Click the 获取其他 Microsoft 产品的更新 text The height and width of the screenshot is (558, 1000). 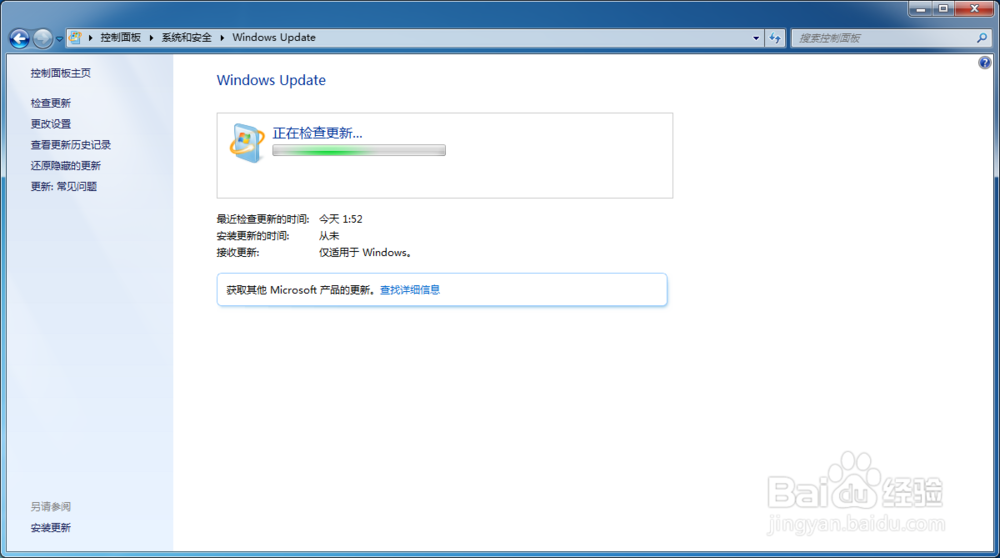pyautogui.click(x=302, y=290)
